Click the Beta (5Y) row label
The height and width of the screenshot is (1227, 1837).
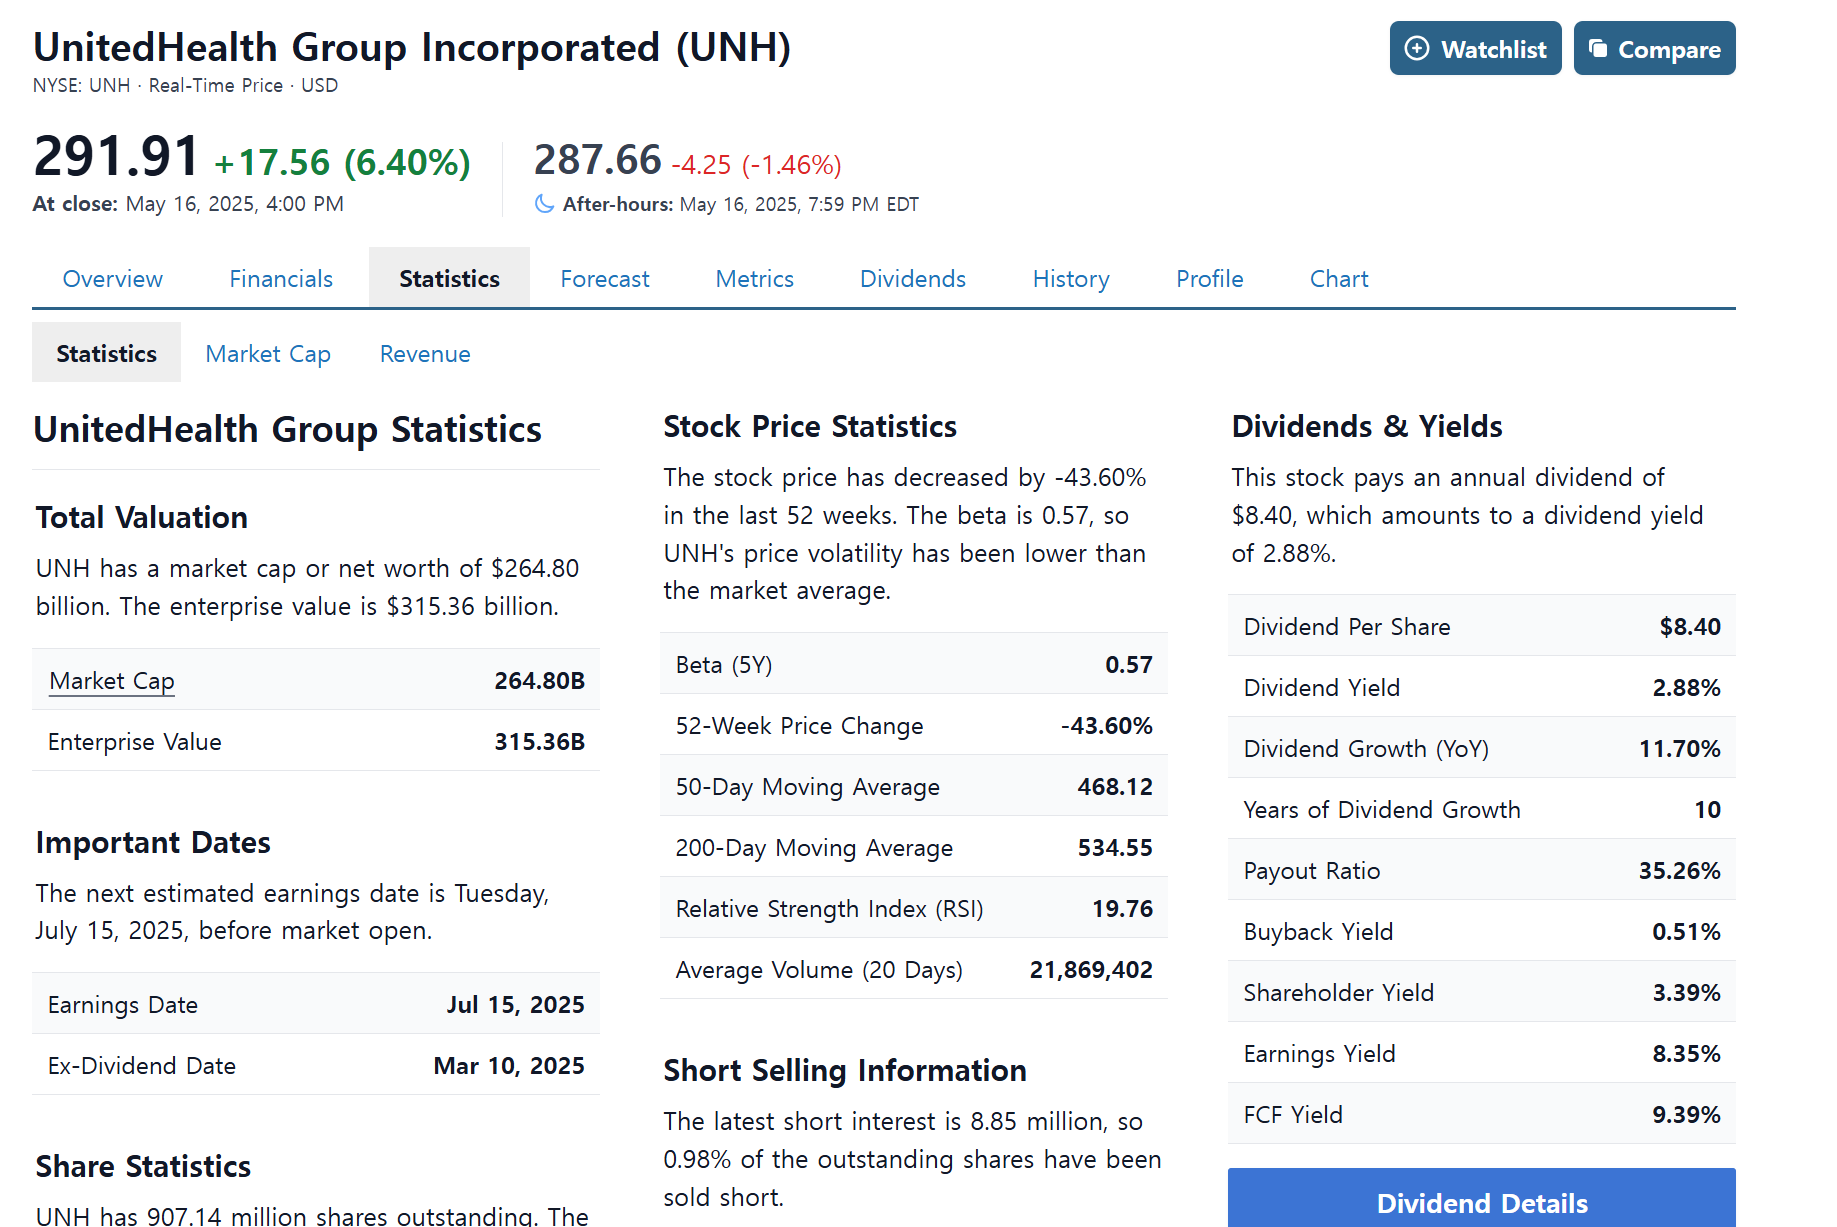tap(724, 665)
